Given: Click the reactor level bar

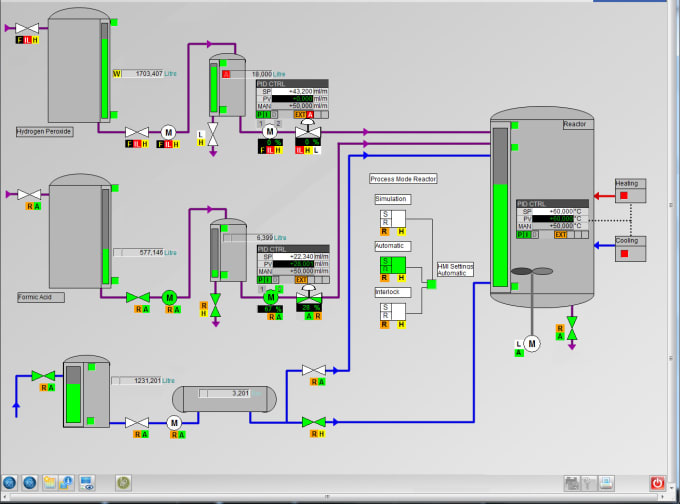Looking at the screenshot, I should coord(500,207).
